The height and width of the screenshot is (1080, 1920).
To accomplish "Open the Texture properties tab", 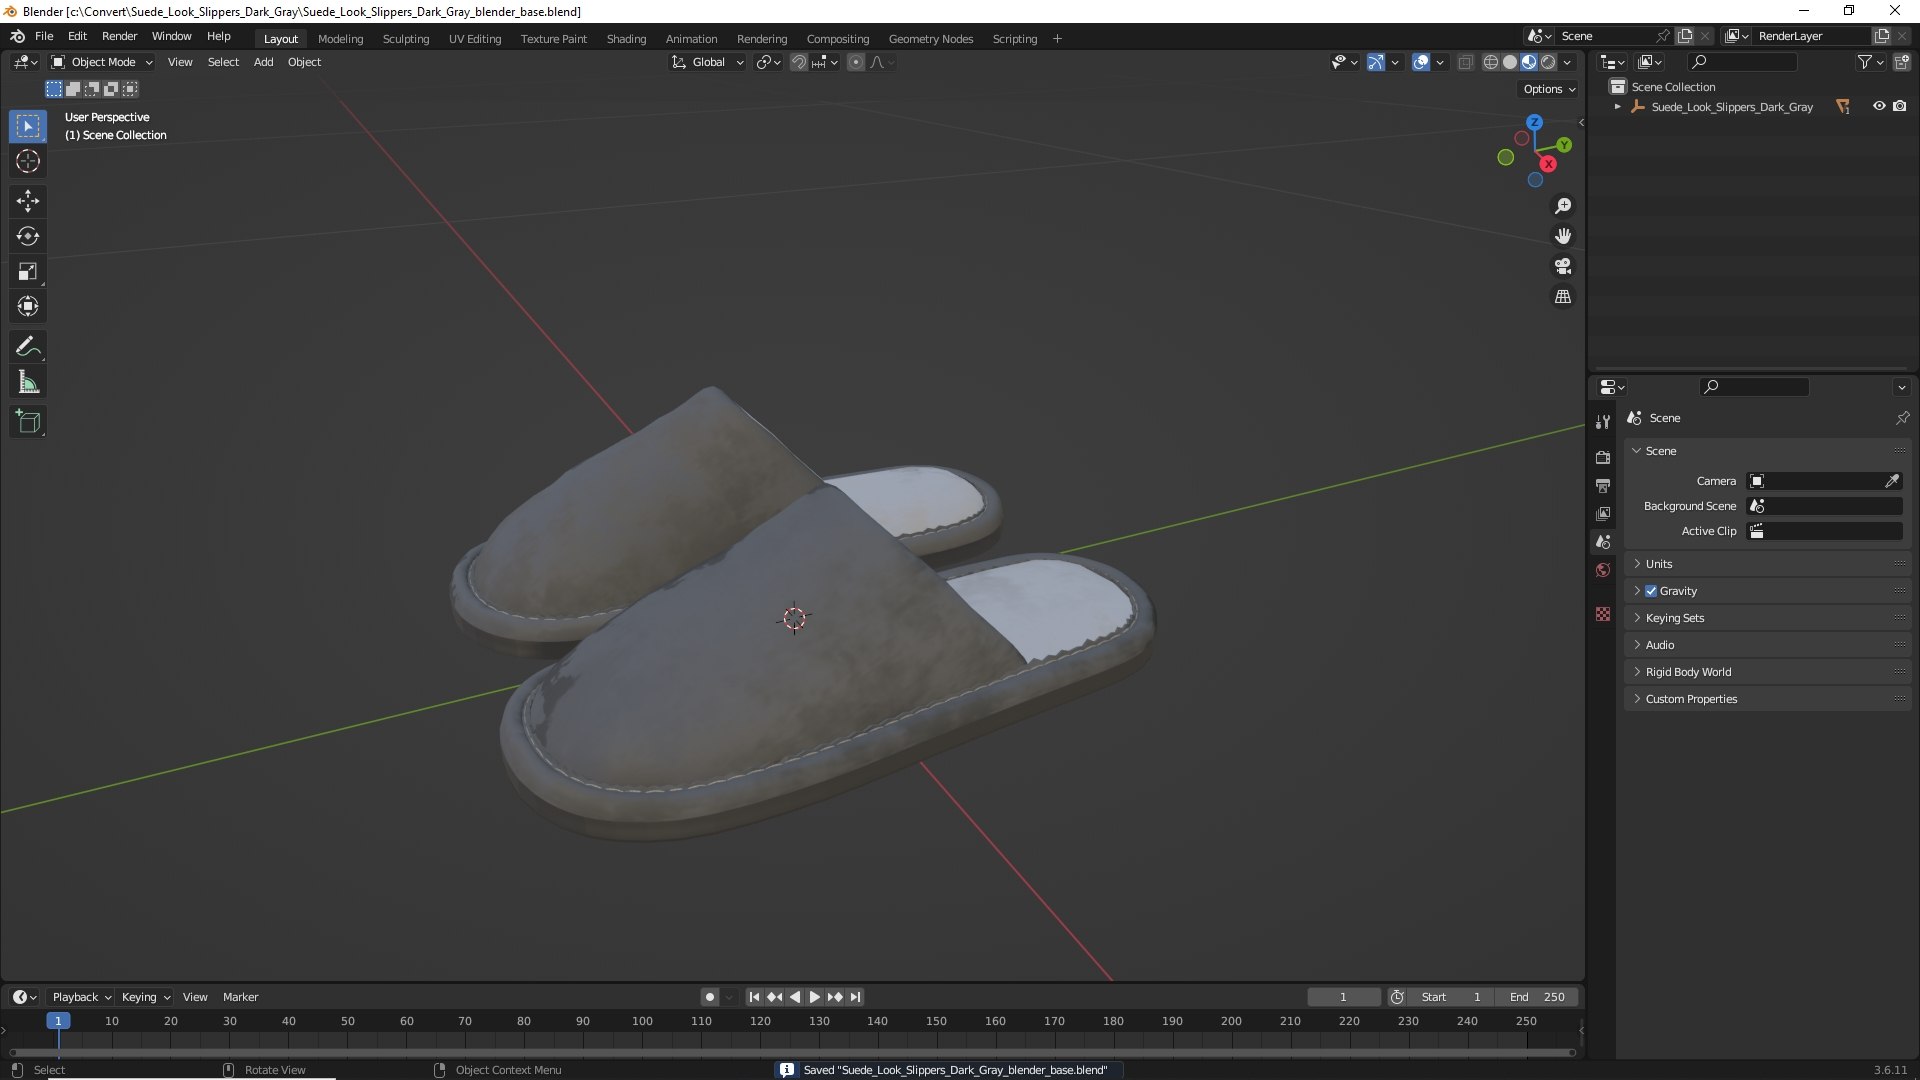I will coord(1603,614).
